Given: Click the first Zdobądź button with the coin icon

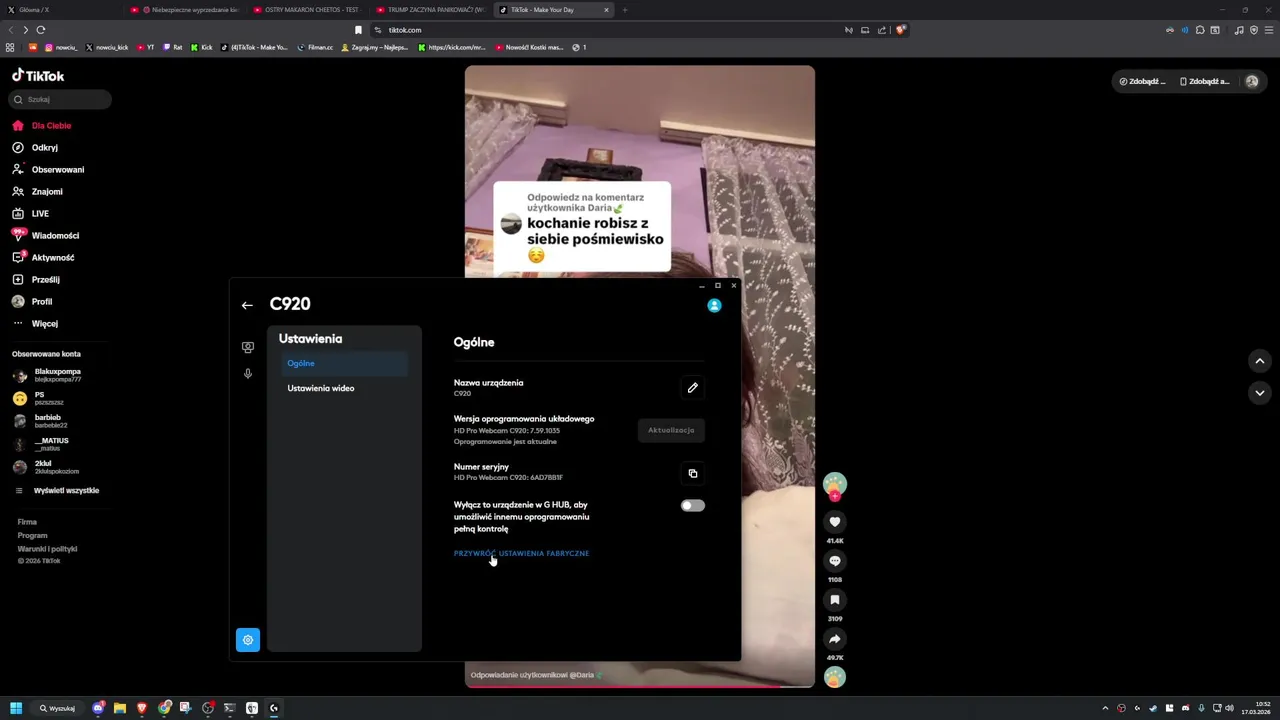Looking at the screenshot, I should (1142, 81).
